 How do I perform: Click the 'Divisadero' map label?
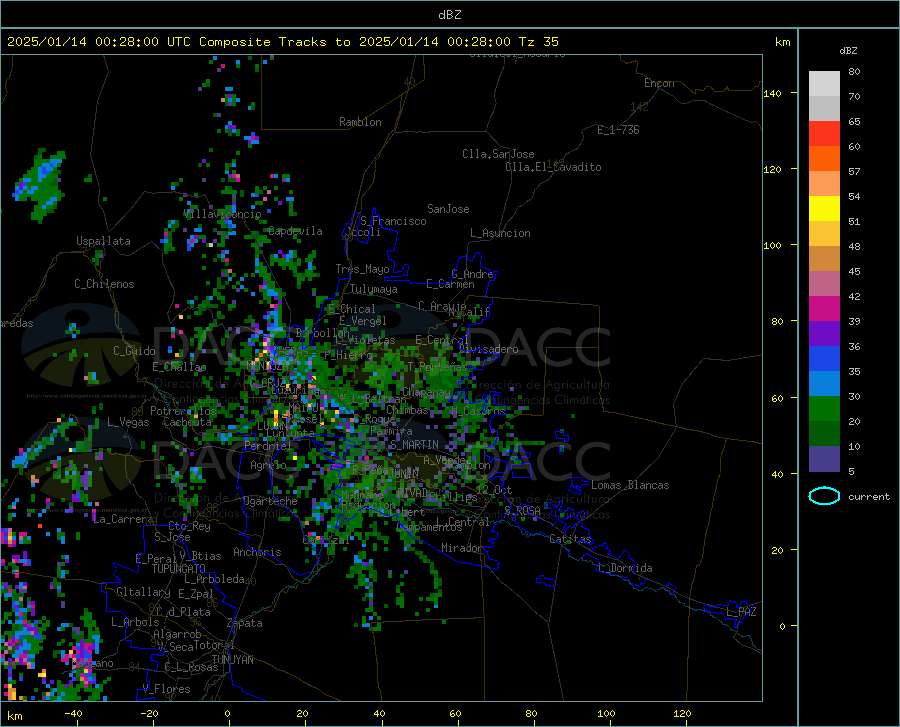click(x=488, y=349)
